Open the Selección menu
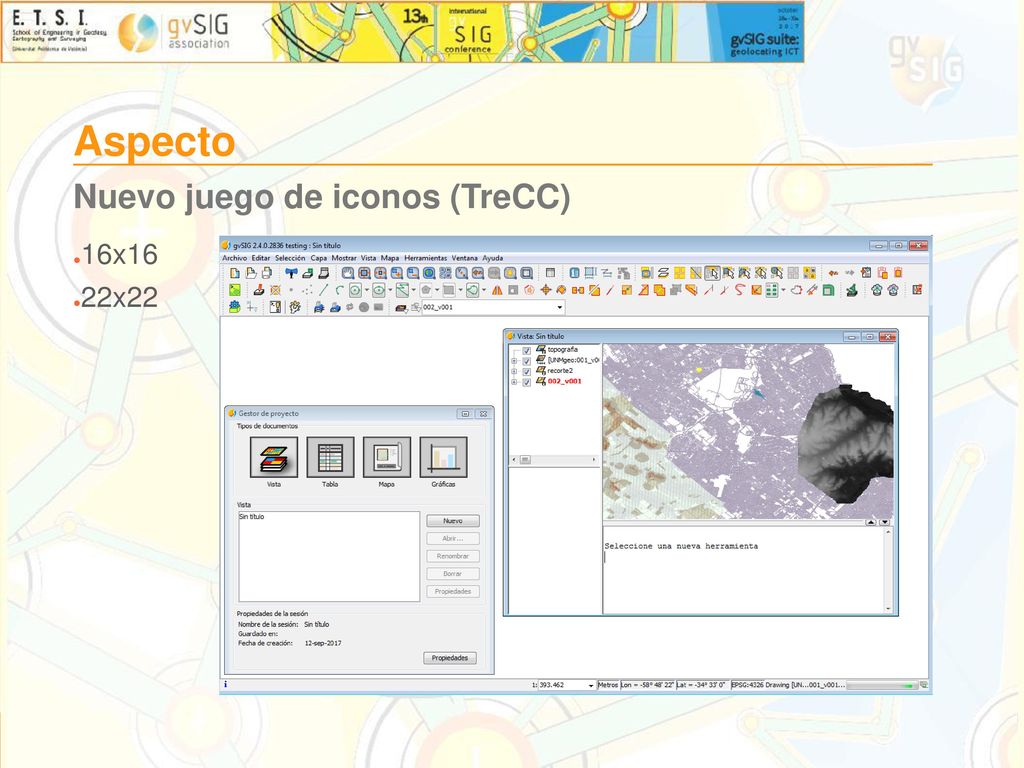The width and height of the screenshot is (1024, 768). (x=290, y=258)
